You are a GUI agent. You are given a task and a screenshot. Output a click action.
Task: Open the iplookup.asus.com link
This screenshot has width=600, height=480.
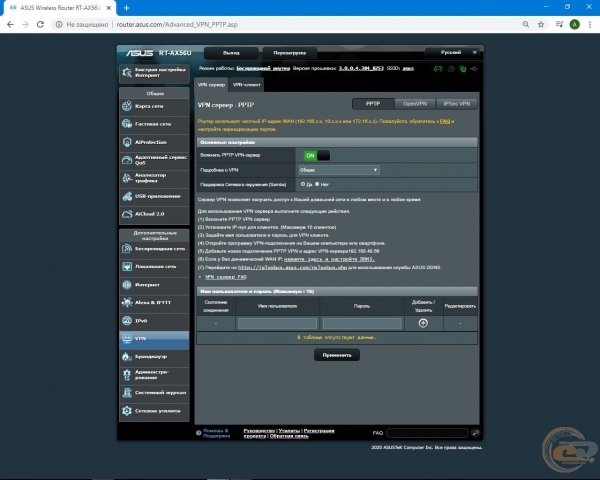(292, 267)
